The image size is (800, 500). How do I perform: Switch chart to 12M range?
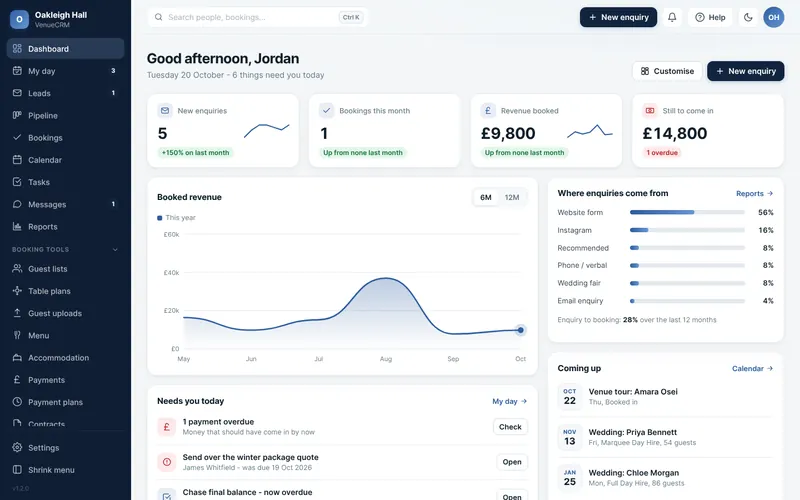512,197
